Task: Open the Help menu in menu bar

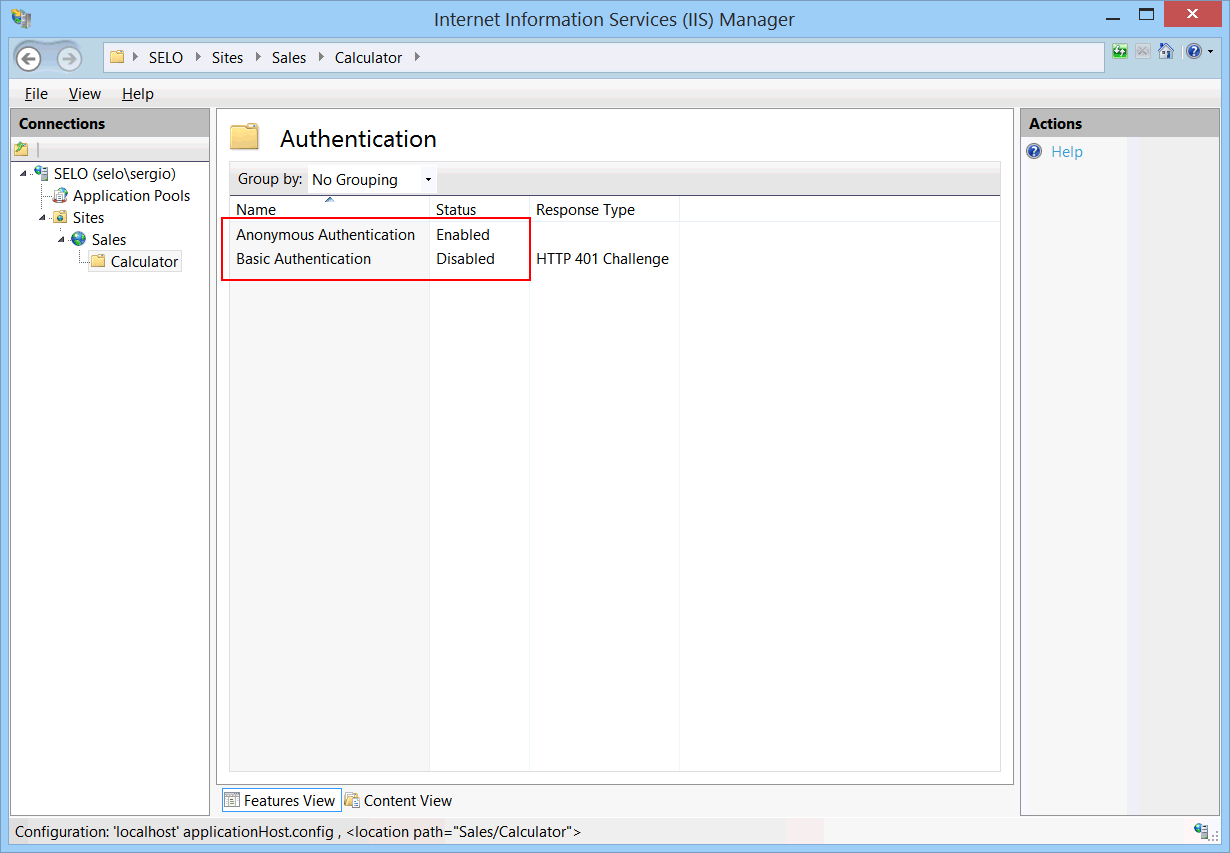Action: tap(138, 94)
